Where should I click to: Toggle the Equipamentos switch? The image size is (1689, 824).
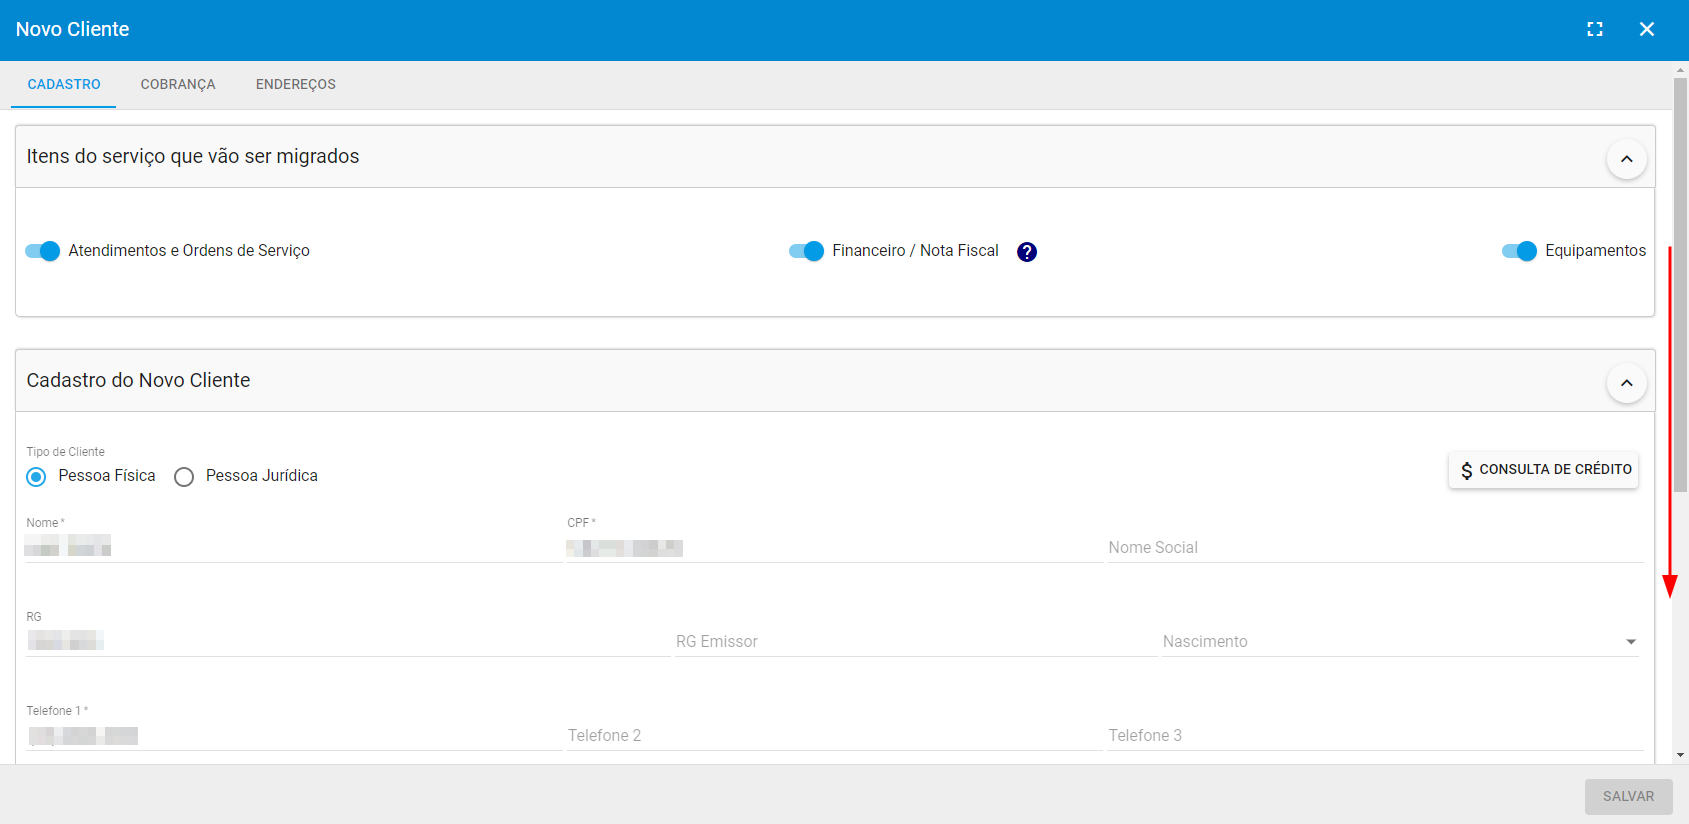tap(1519, 251)
